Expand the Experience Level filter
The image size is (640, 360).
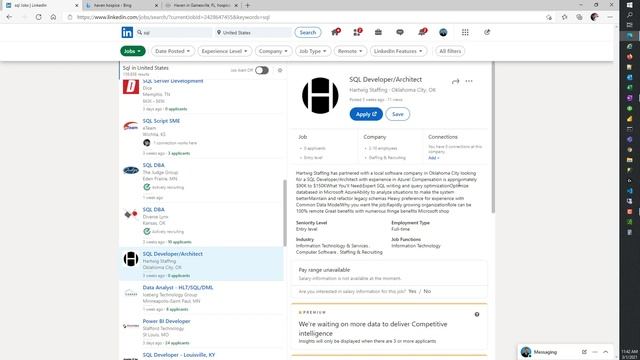[224, 51]
